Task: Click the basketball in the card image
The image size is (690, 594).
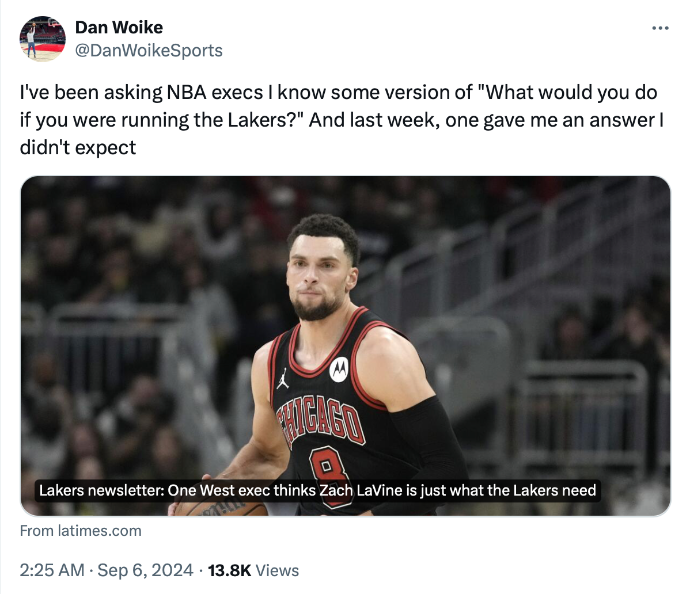Action: coord(225,508)
